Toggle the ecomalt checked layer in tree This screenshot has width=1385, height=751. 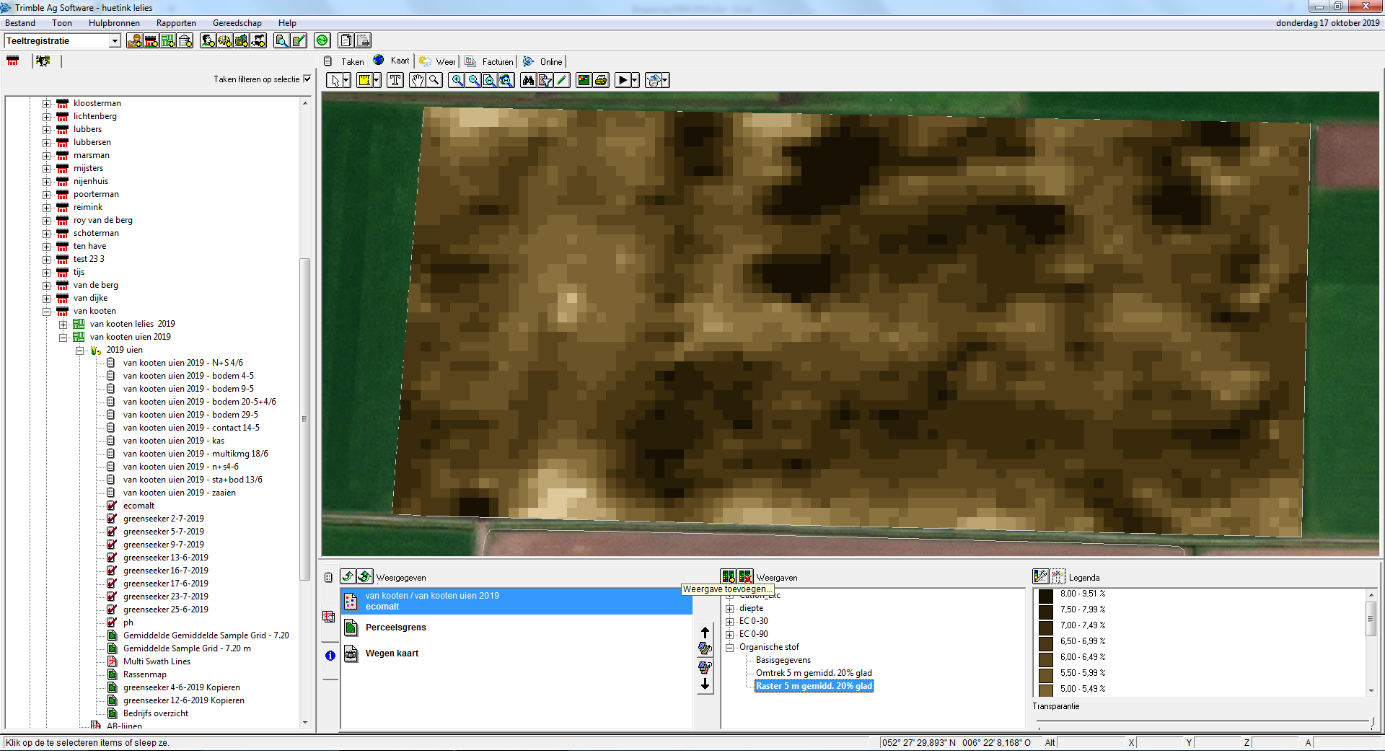click(112, 506)
